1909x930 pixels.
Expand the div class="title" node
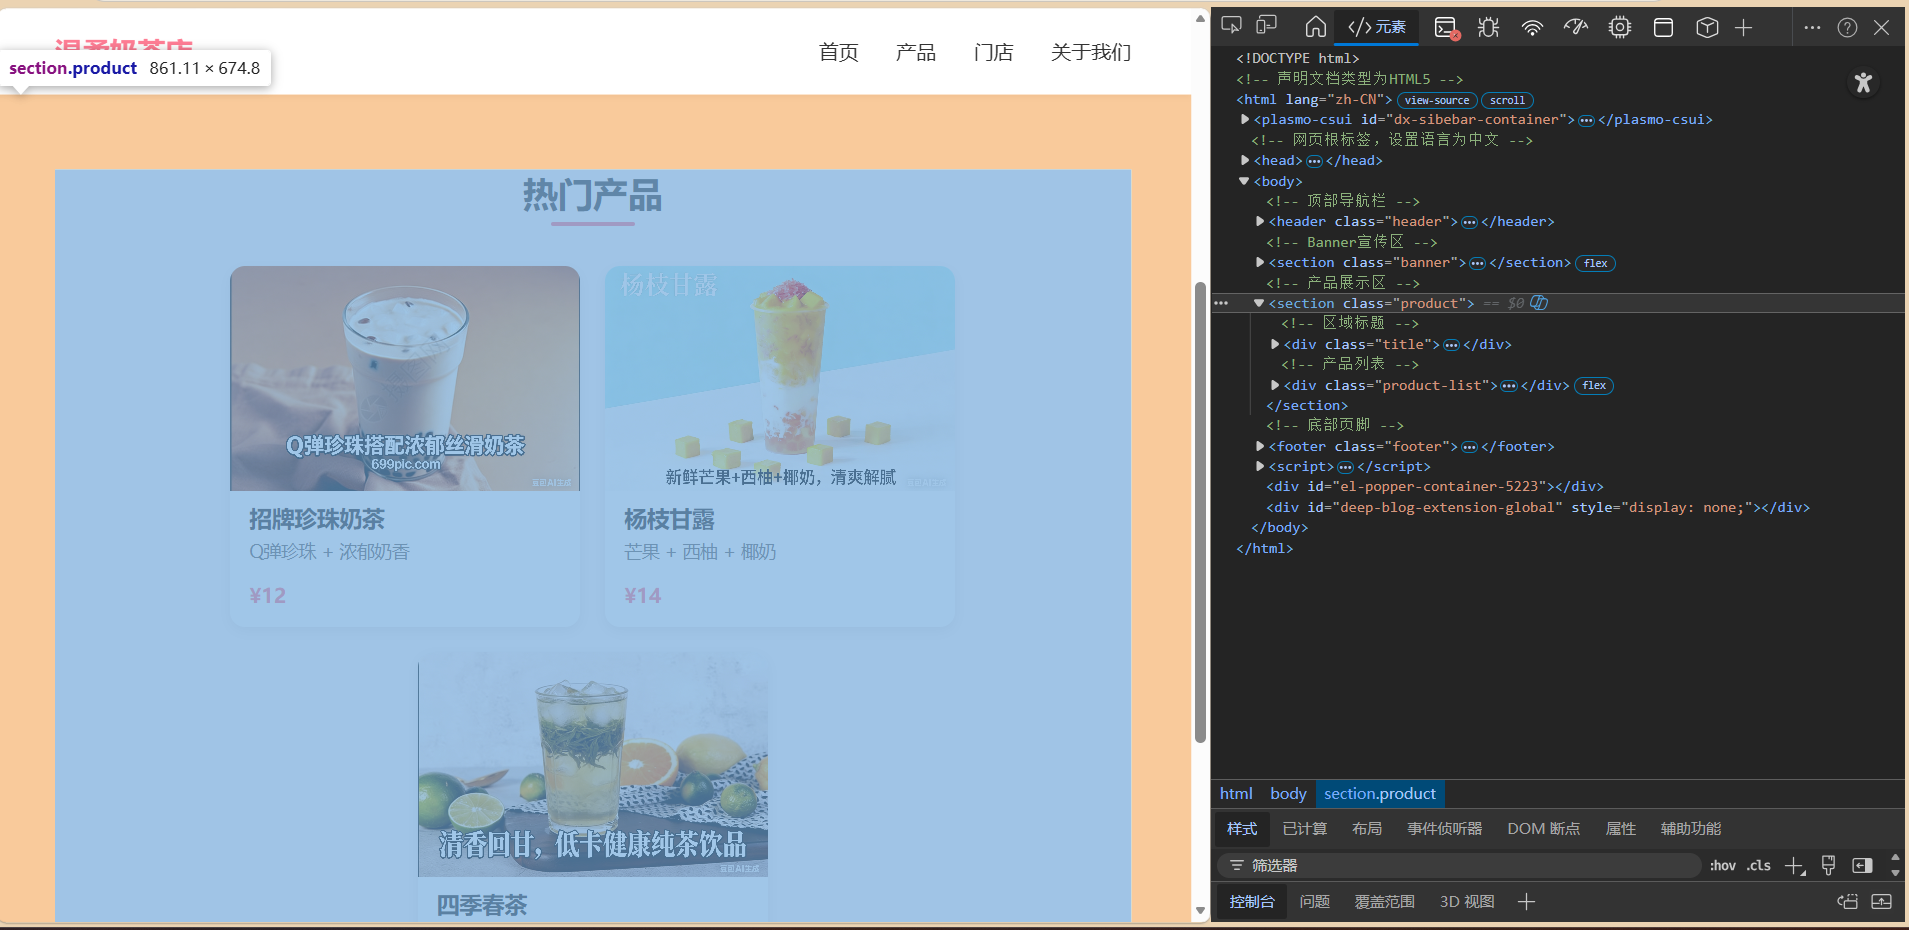(x=1275, y=344)
